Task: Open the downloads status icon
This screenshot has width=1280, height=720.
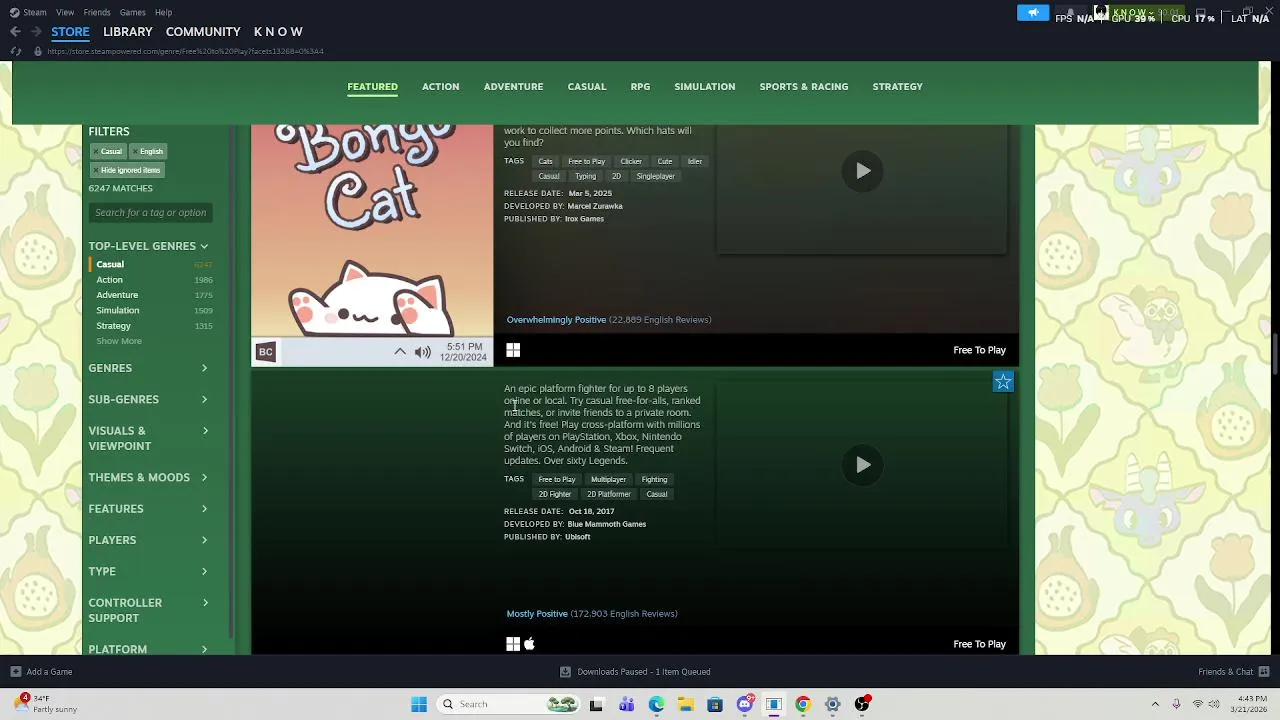Action: 565,672
